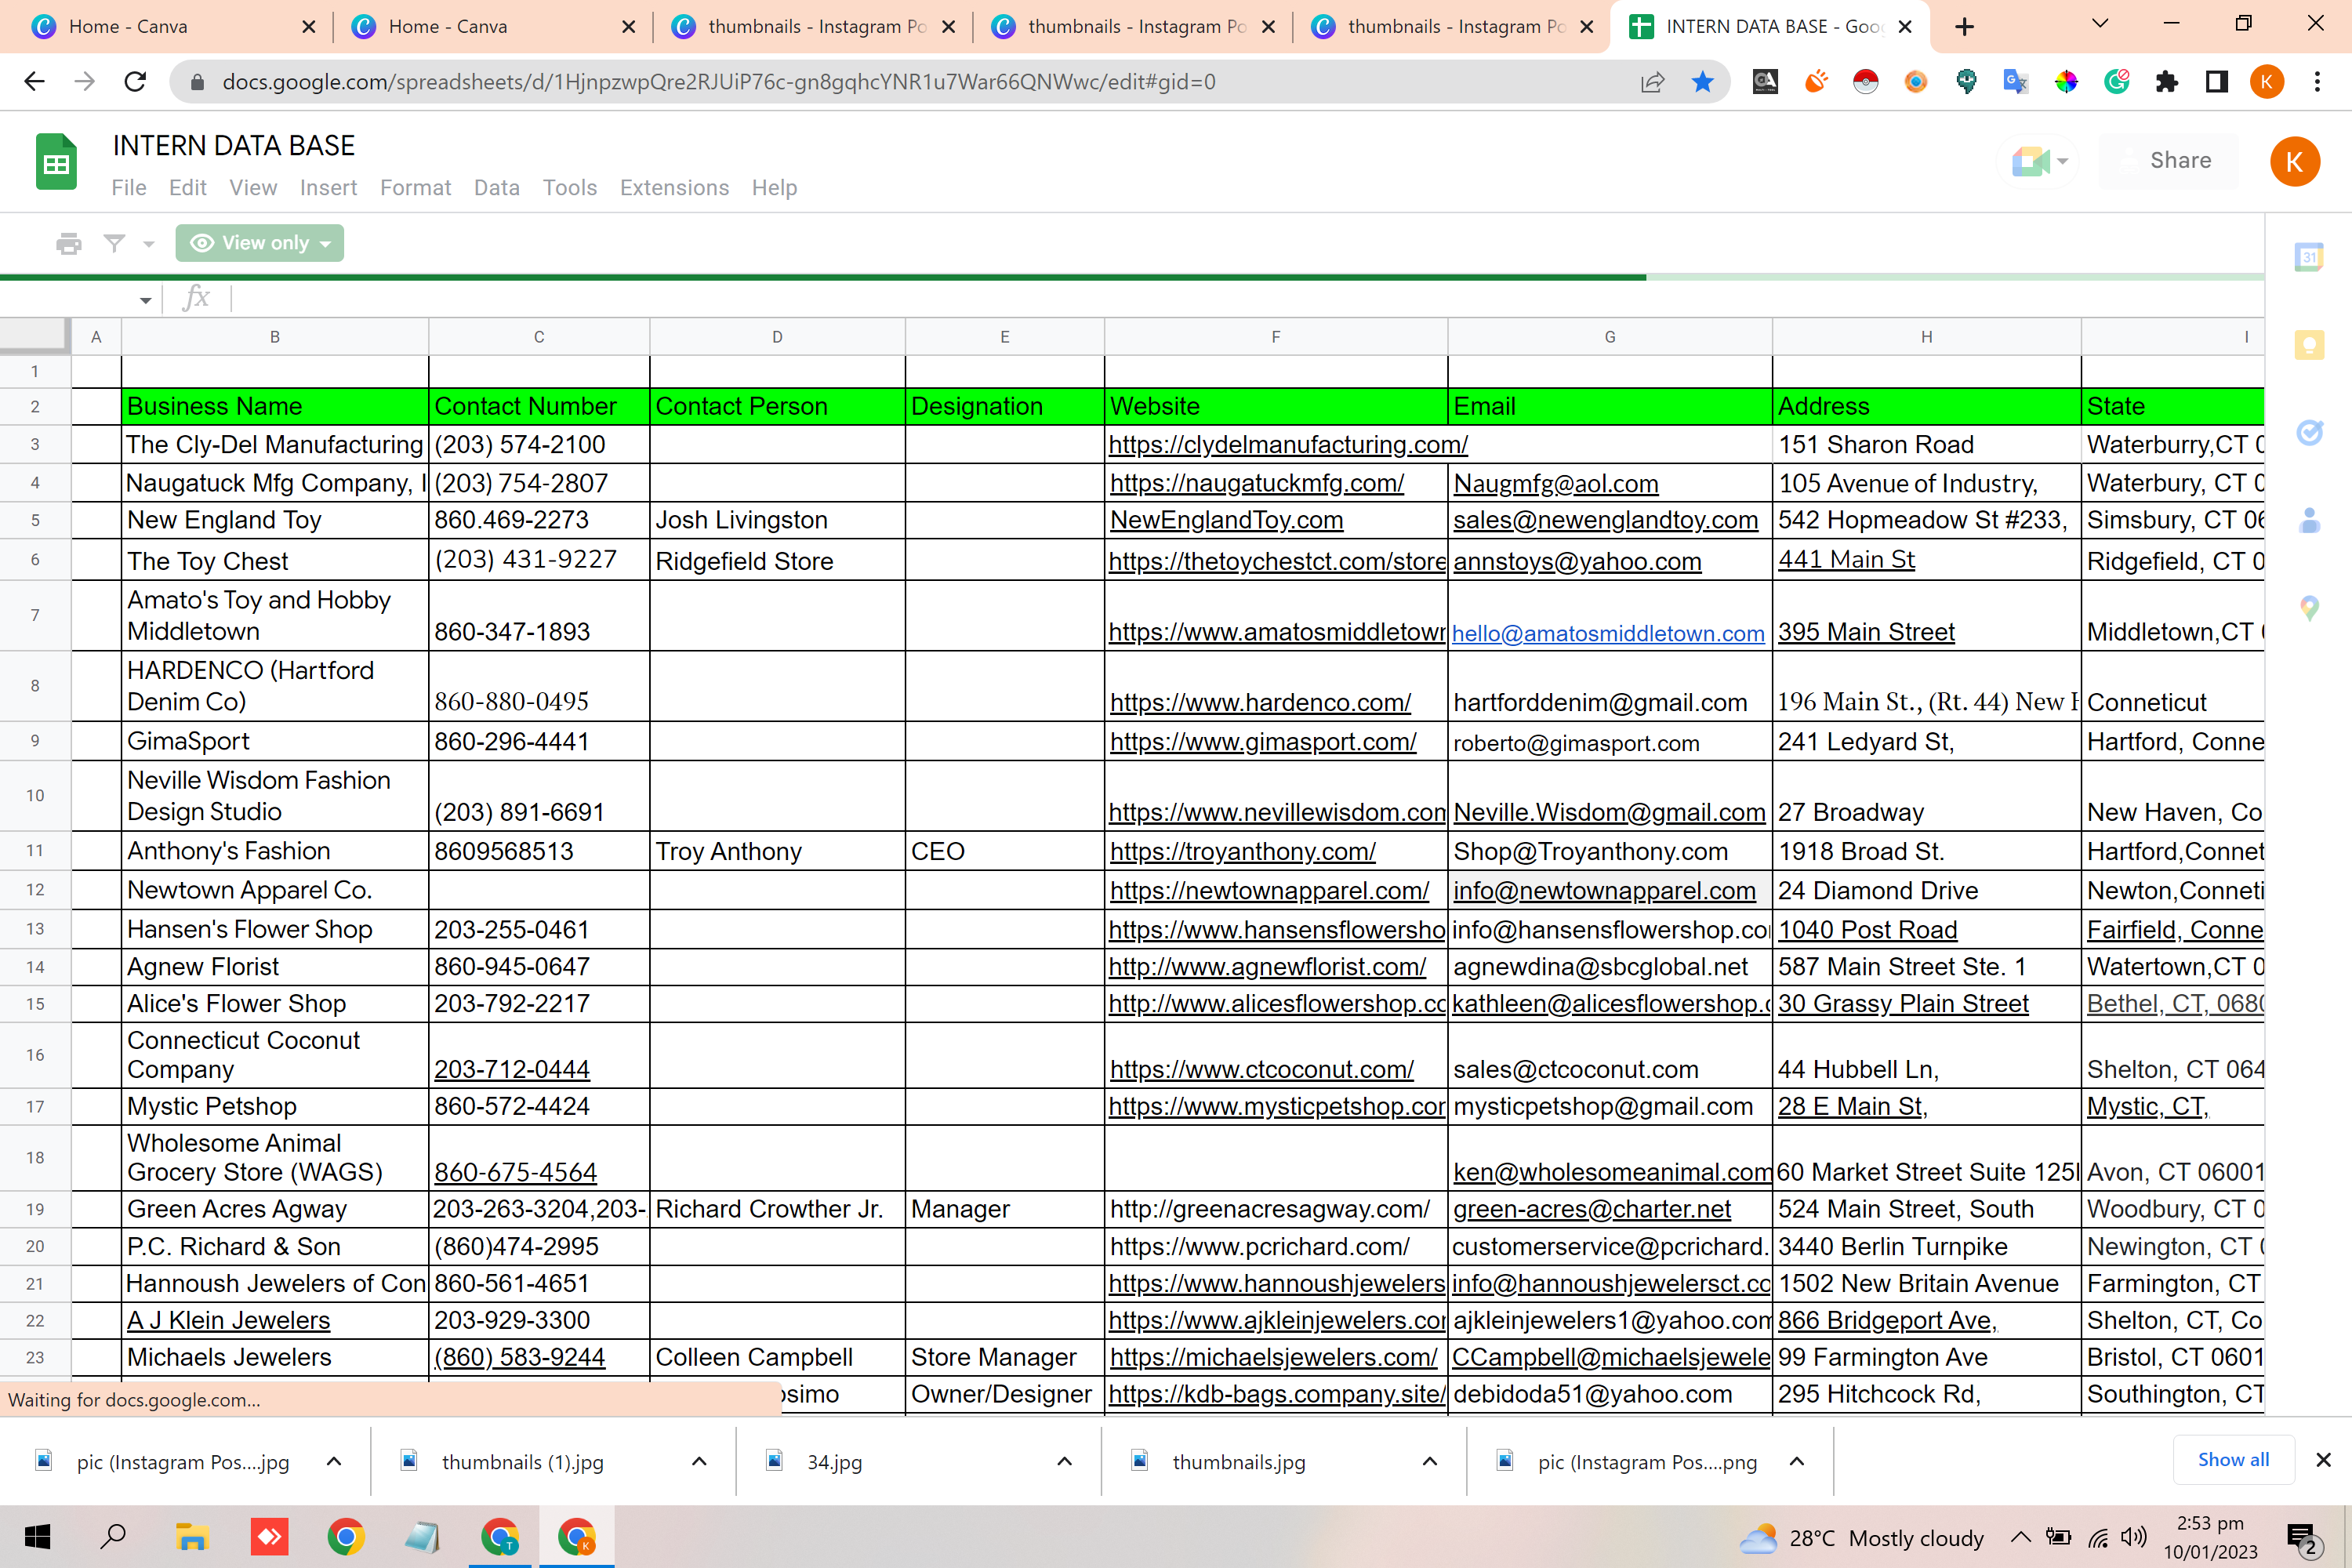Close the downloads bar
This screenshot has width=2352, height=1568.
point(2323,1460)
